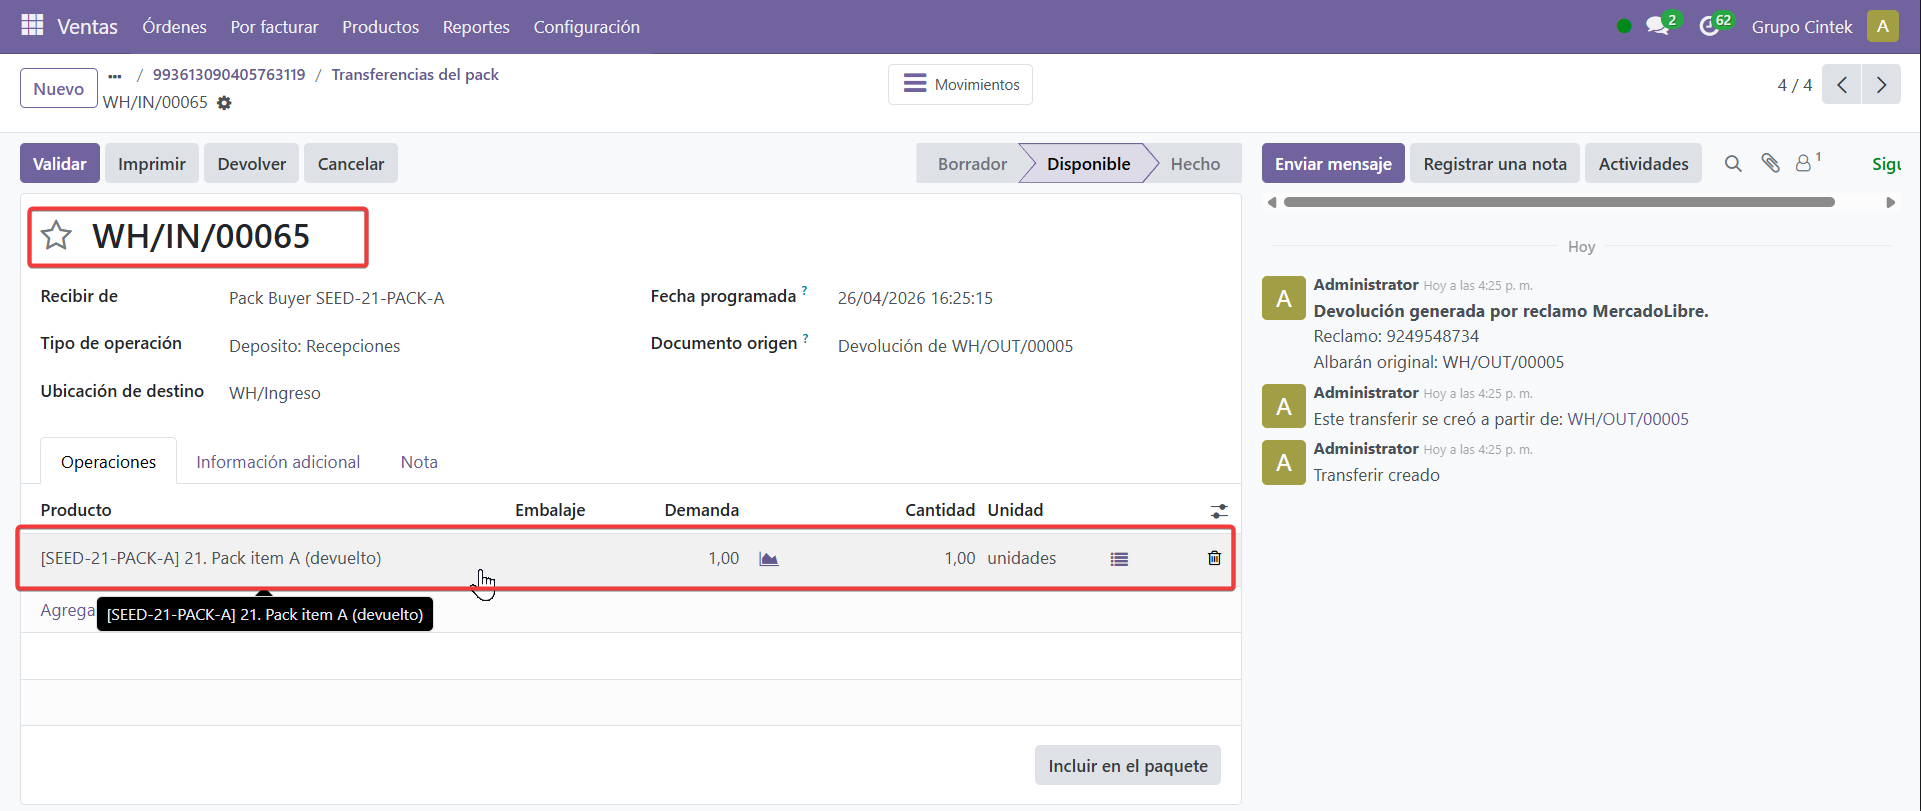This screenshot has width=1921, height=811.
Task: Attach files with paperclip icon
Action: [x=1770, y=163]
